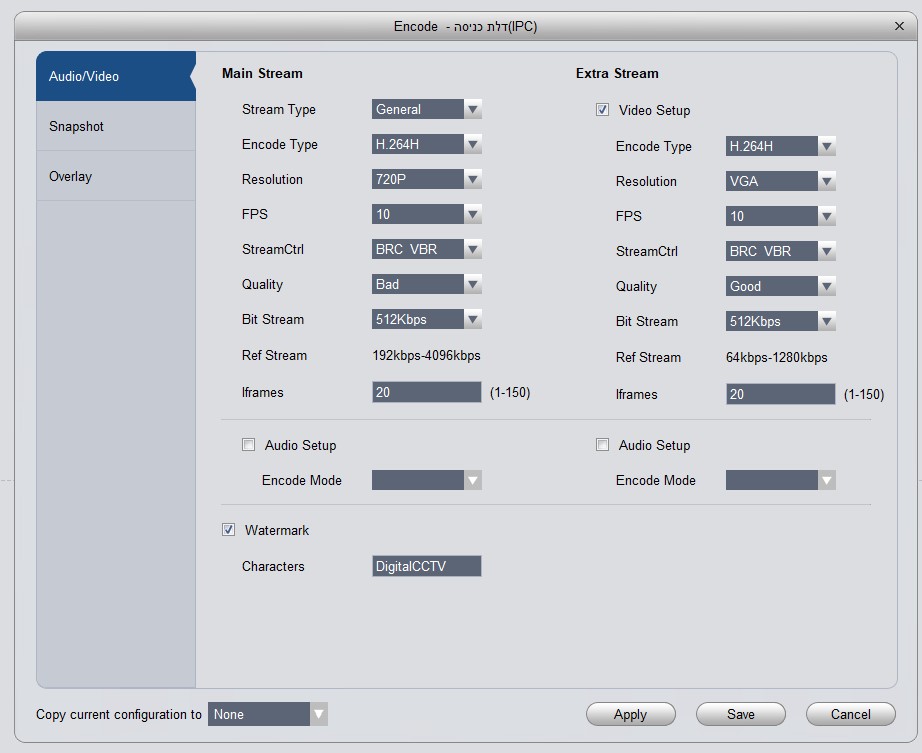
Task: Change Main Stream FPS dropdown
Action: [x=426, y=214]
